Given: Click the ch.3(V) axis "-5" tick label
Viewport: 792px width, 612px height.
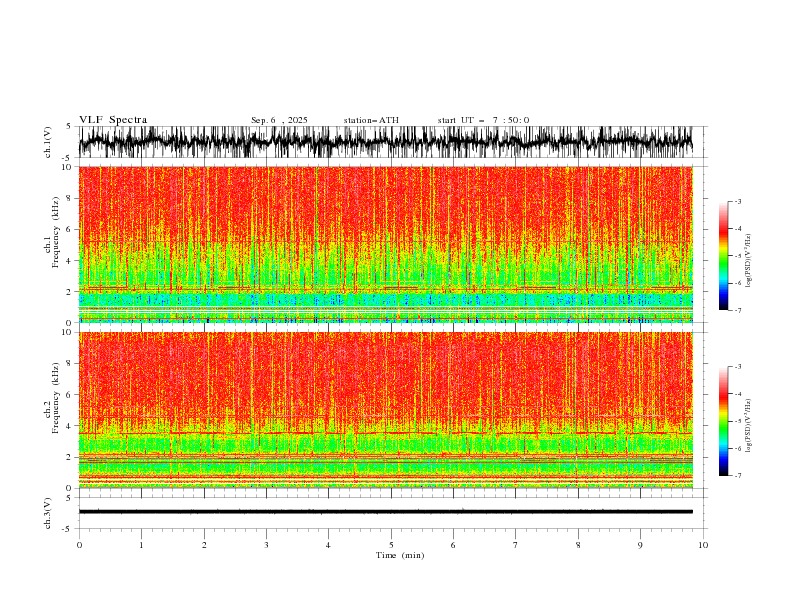Looking at the screenshot, I should pos(68,529).
